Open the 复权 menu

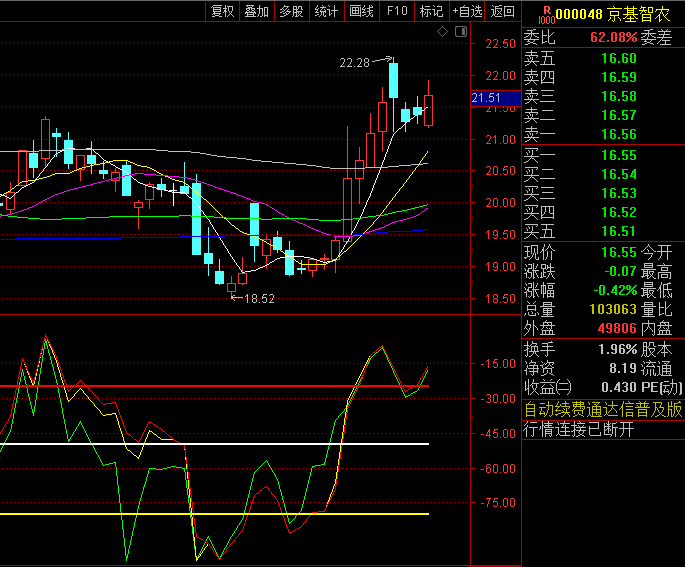point(222,11)
